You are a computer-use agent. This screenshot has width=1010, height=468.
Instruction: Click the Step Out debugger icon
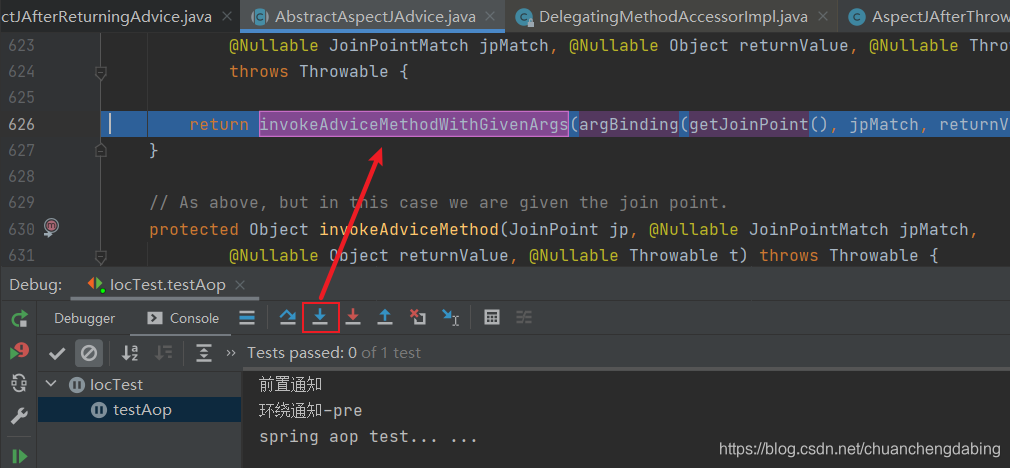tap(385, 317)
